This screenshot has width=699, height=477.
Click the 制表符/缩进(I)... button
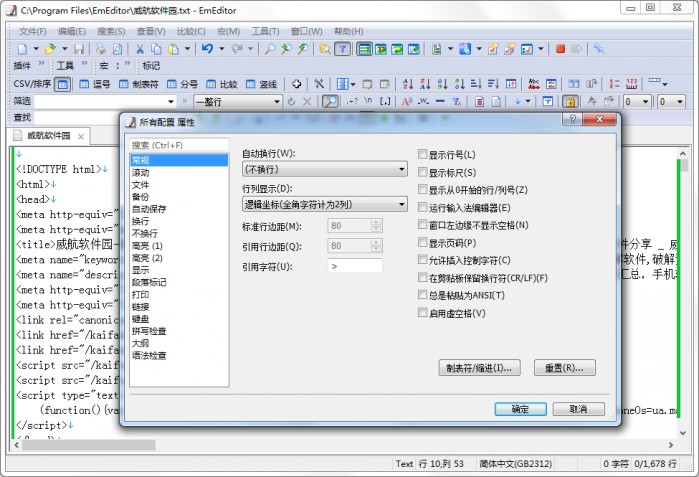coord(479,368)
